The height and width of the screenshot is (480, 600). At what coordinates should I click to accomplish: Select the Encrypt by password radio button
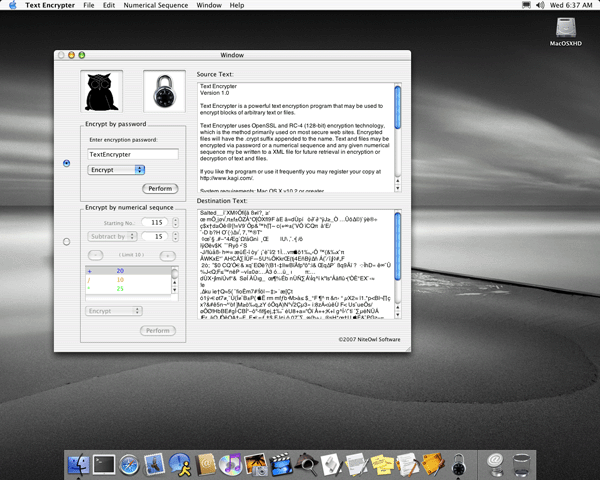(67, 163)
